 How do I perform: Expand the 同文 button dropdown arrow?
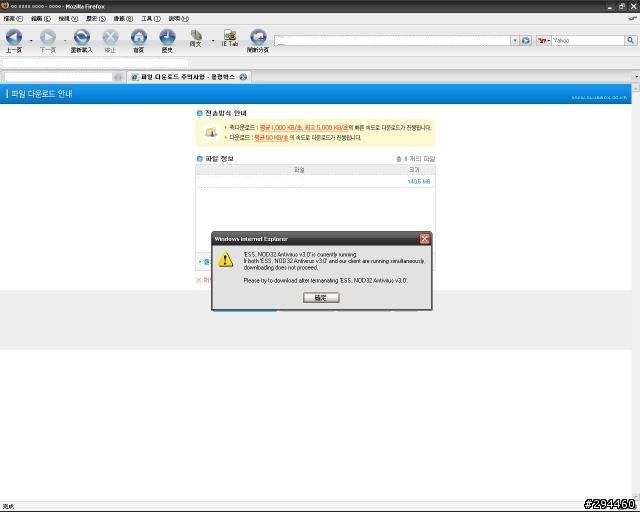click(213, 40)
